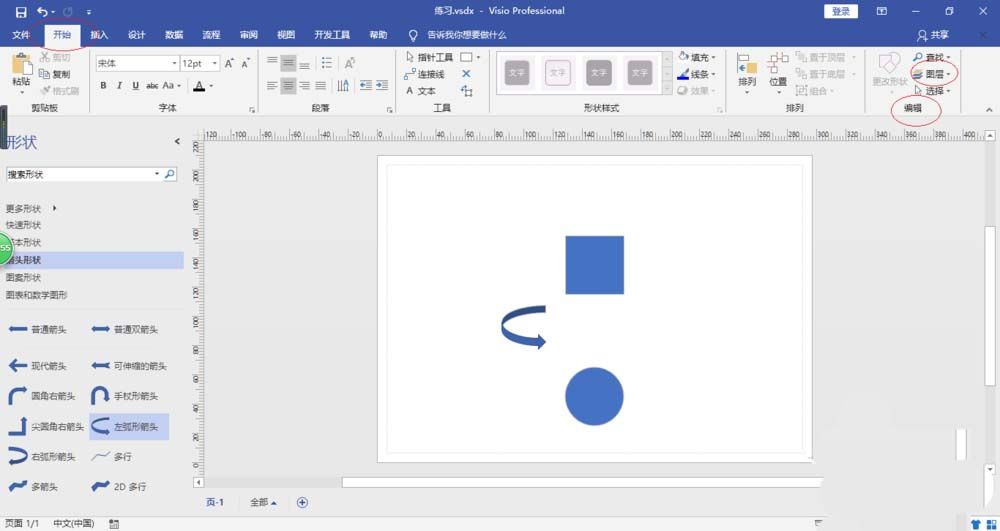The height and width of the screenshot is (531, 1000).
Task: Pick the 现代箭头 stencil shape
Action: tap(38, 366)
